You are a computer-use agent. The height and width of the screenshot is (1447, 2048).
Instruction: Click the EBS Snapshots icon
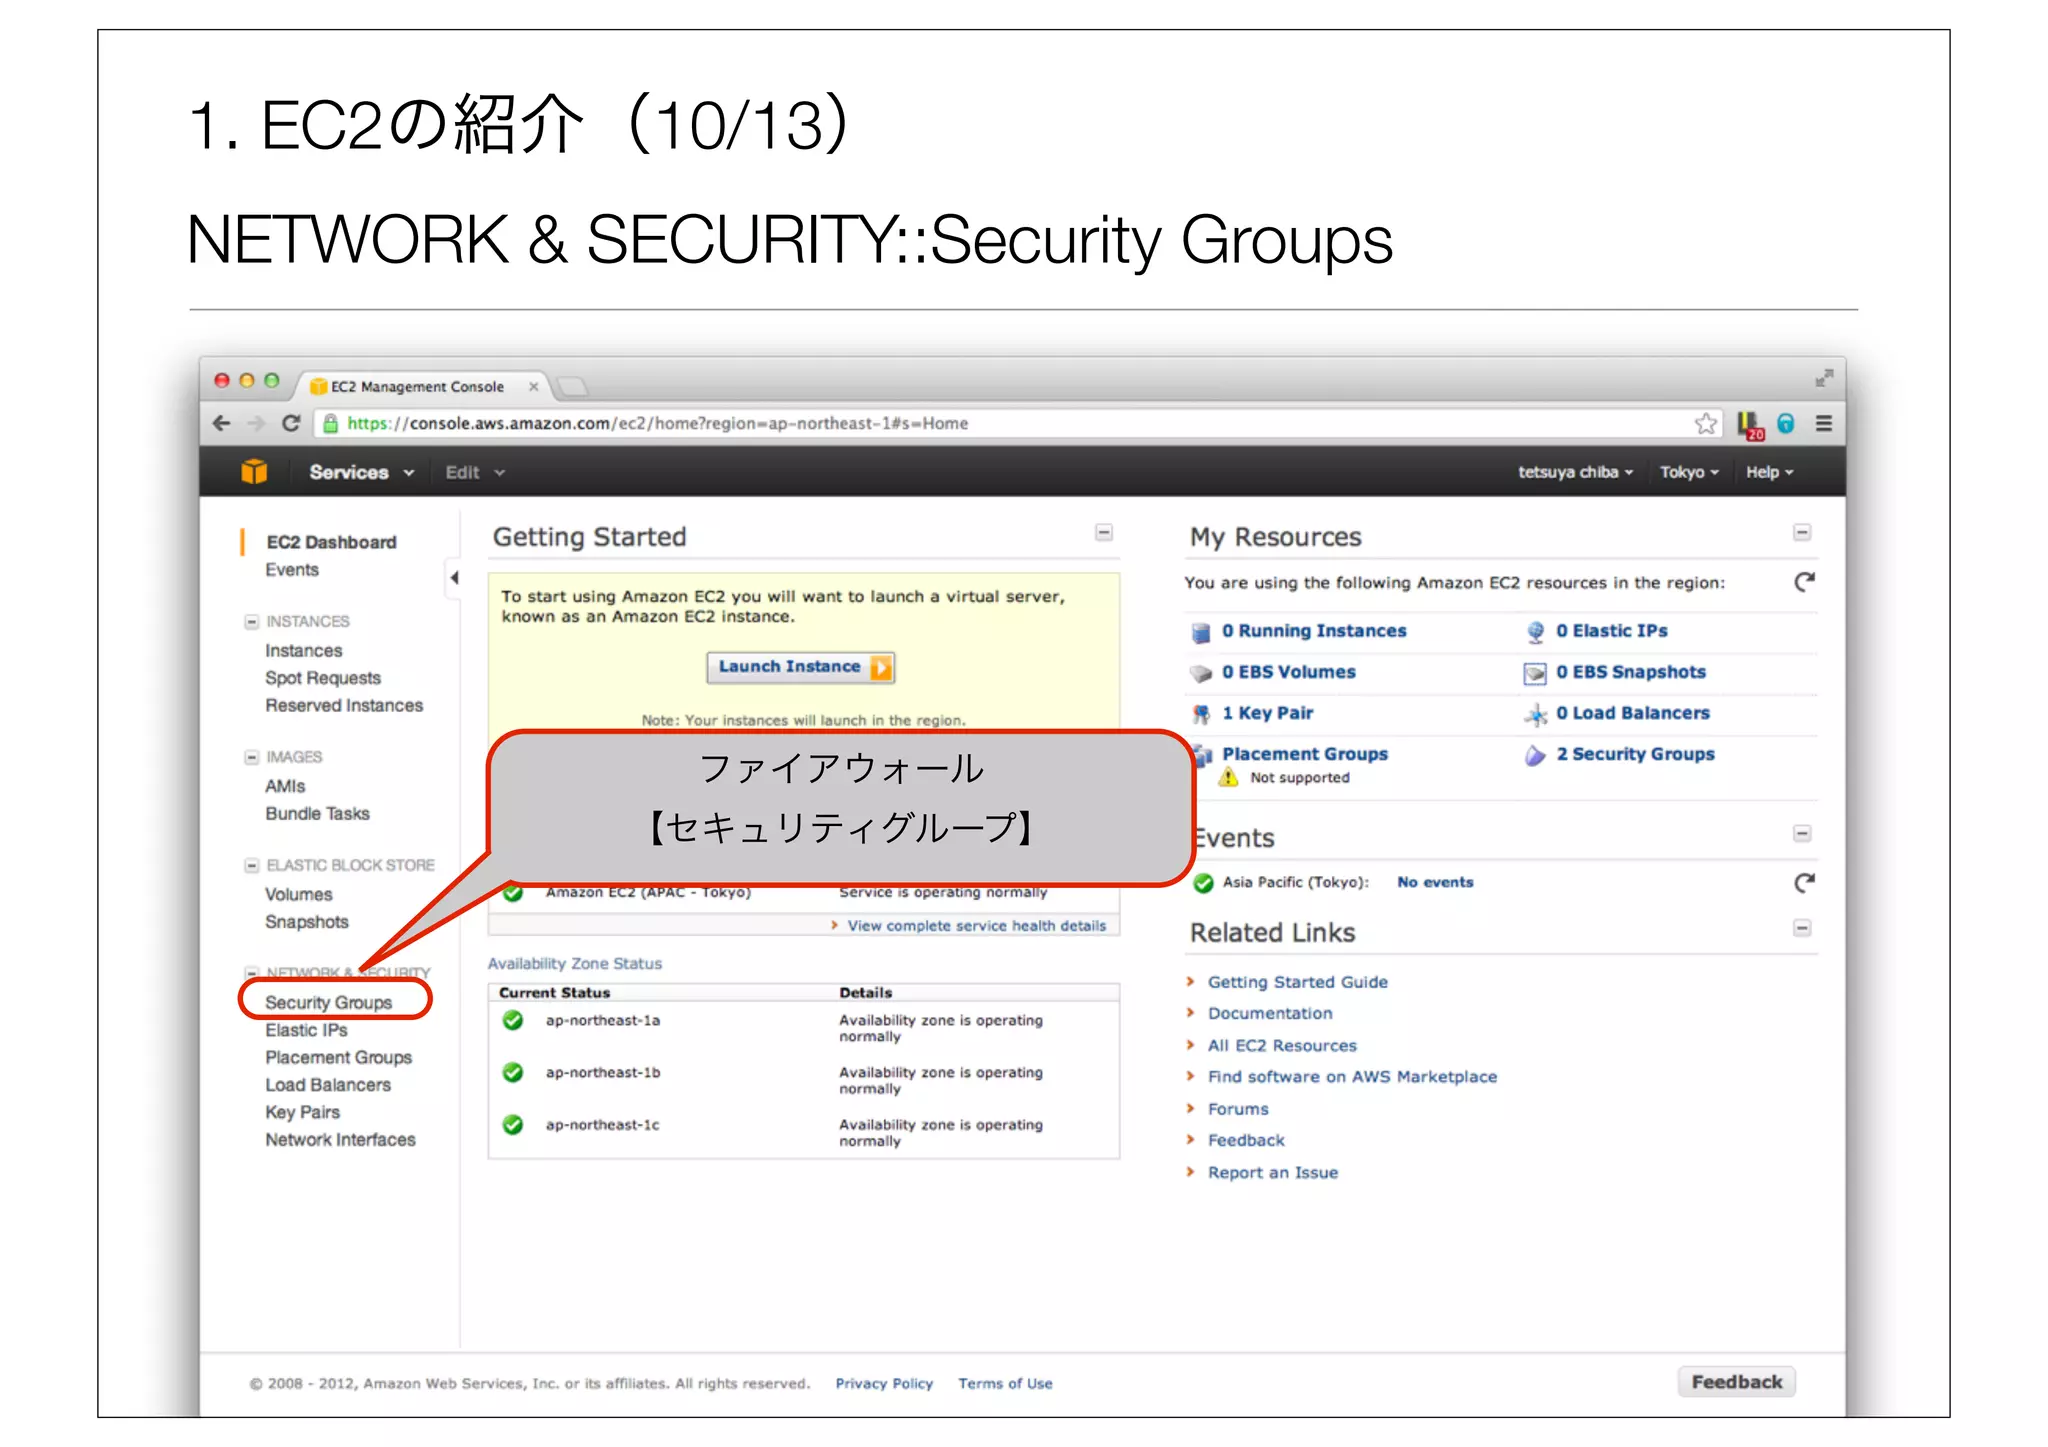[1534, 673]
